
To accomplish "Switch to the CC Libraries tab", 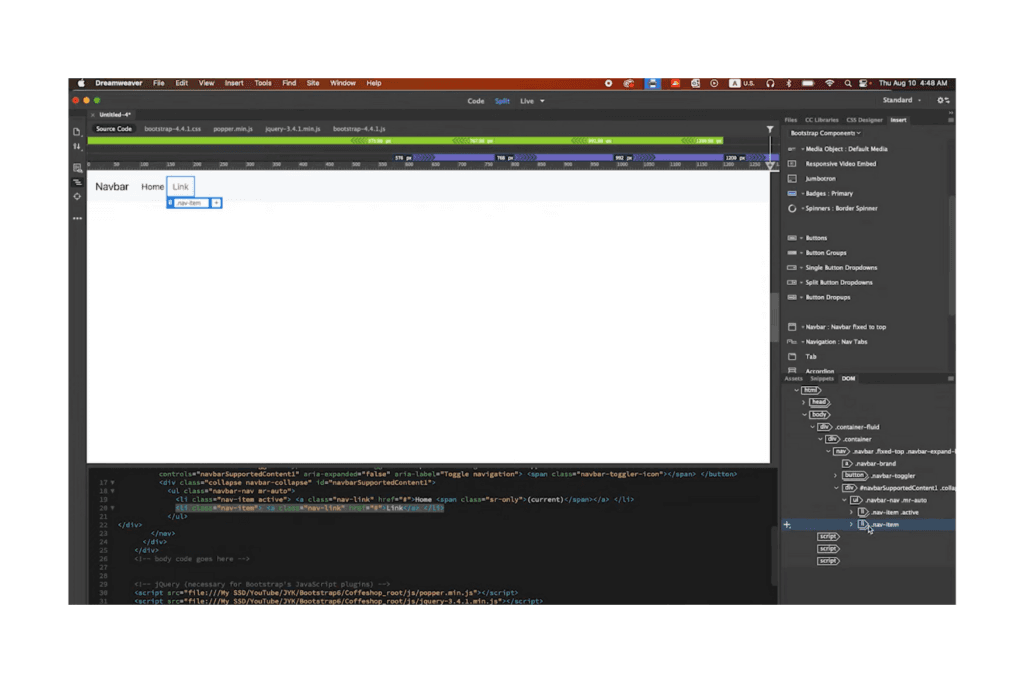I will (821, 120).
